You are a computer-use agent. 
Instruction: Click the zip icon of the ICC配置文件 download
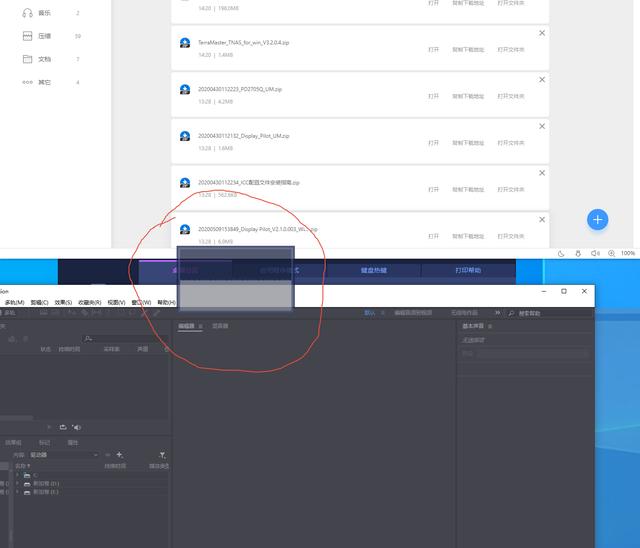[x=185, y=182]
